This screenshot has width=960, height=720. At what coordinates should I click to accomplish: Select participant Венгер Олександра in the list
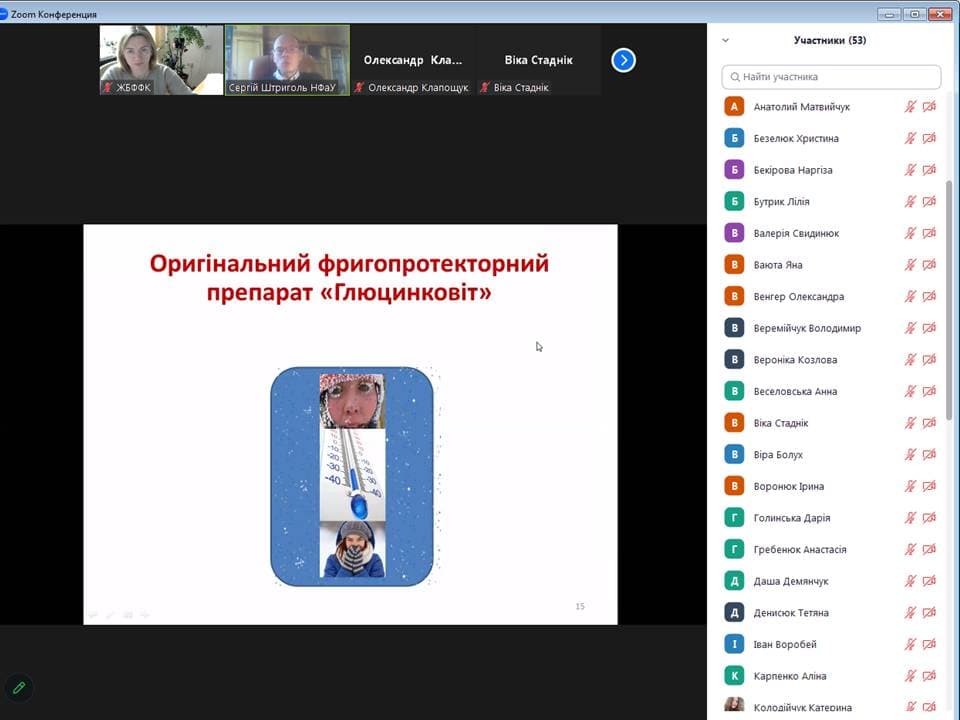point(830,296)
